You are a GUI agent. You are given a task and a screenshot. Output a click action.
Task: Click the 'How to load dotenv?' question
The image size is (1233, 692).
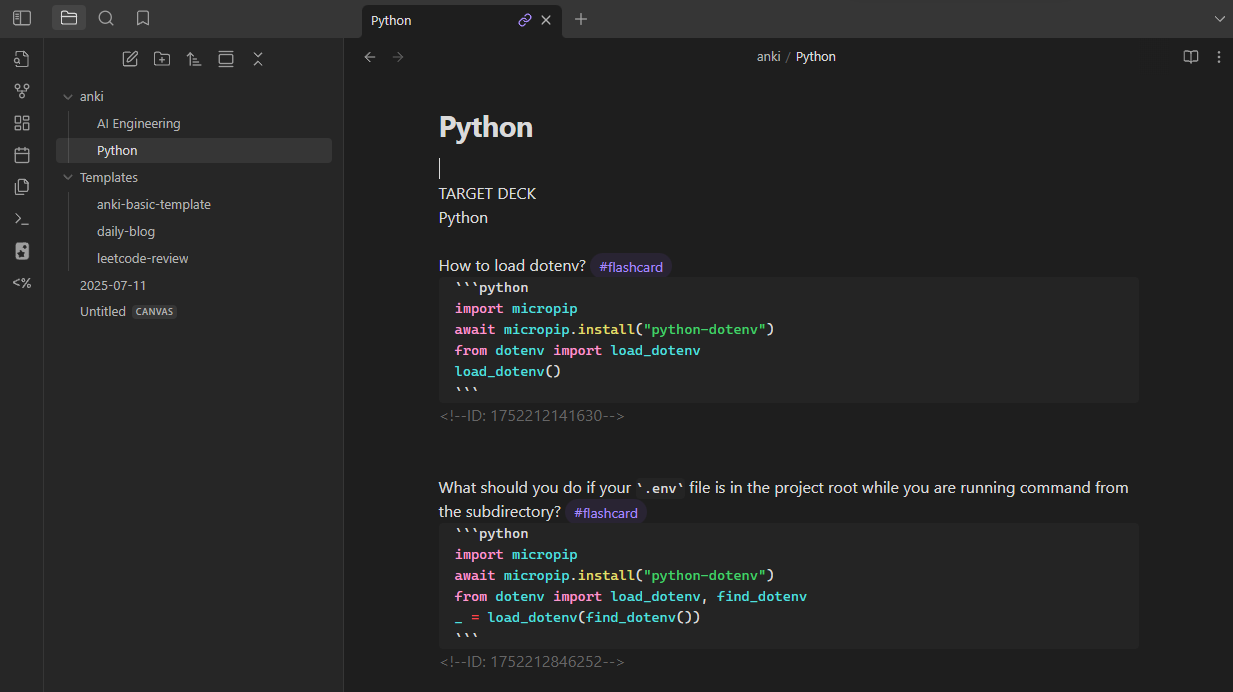tap(512, 266)
